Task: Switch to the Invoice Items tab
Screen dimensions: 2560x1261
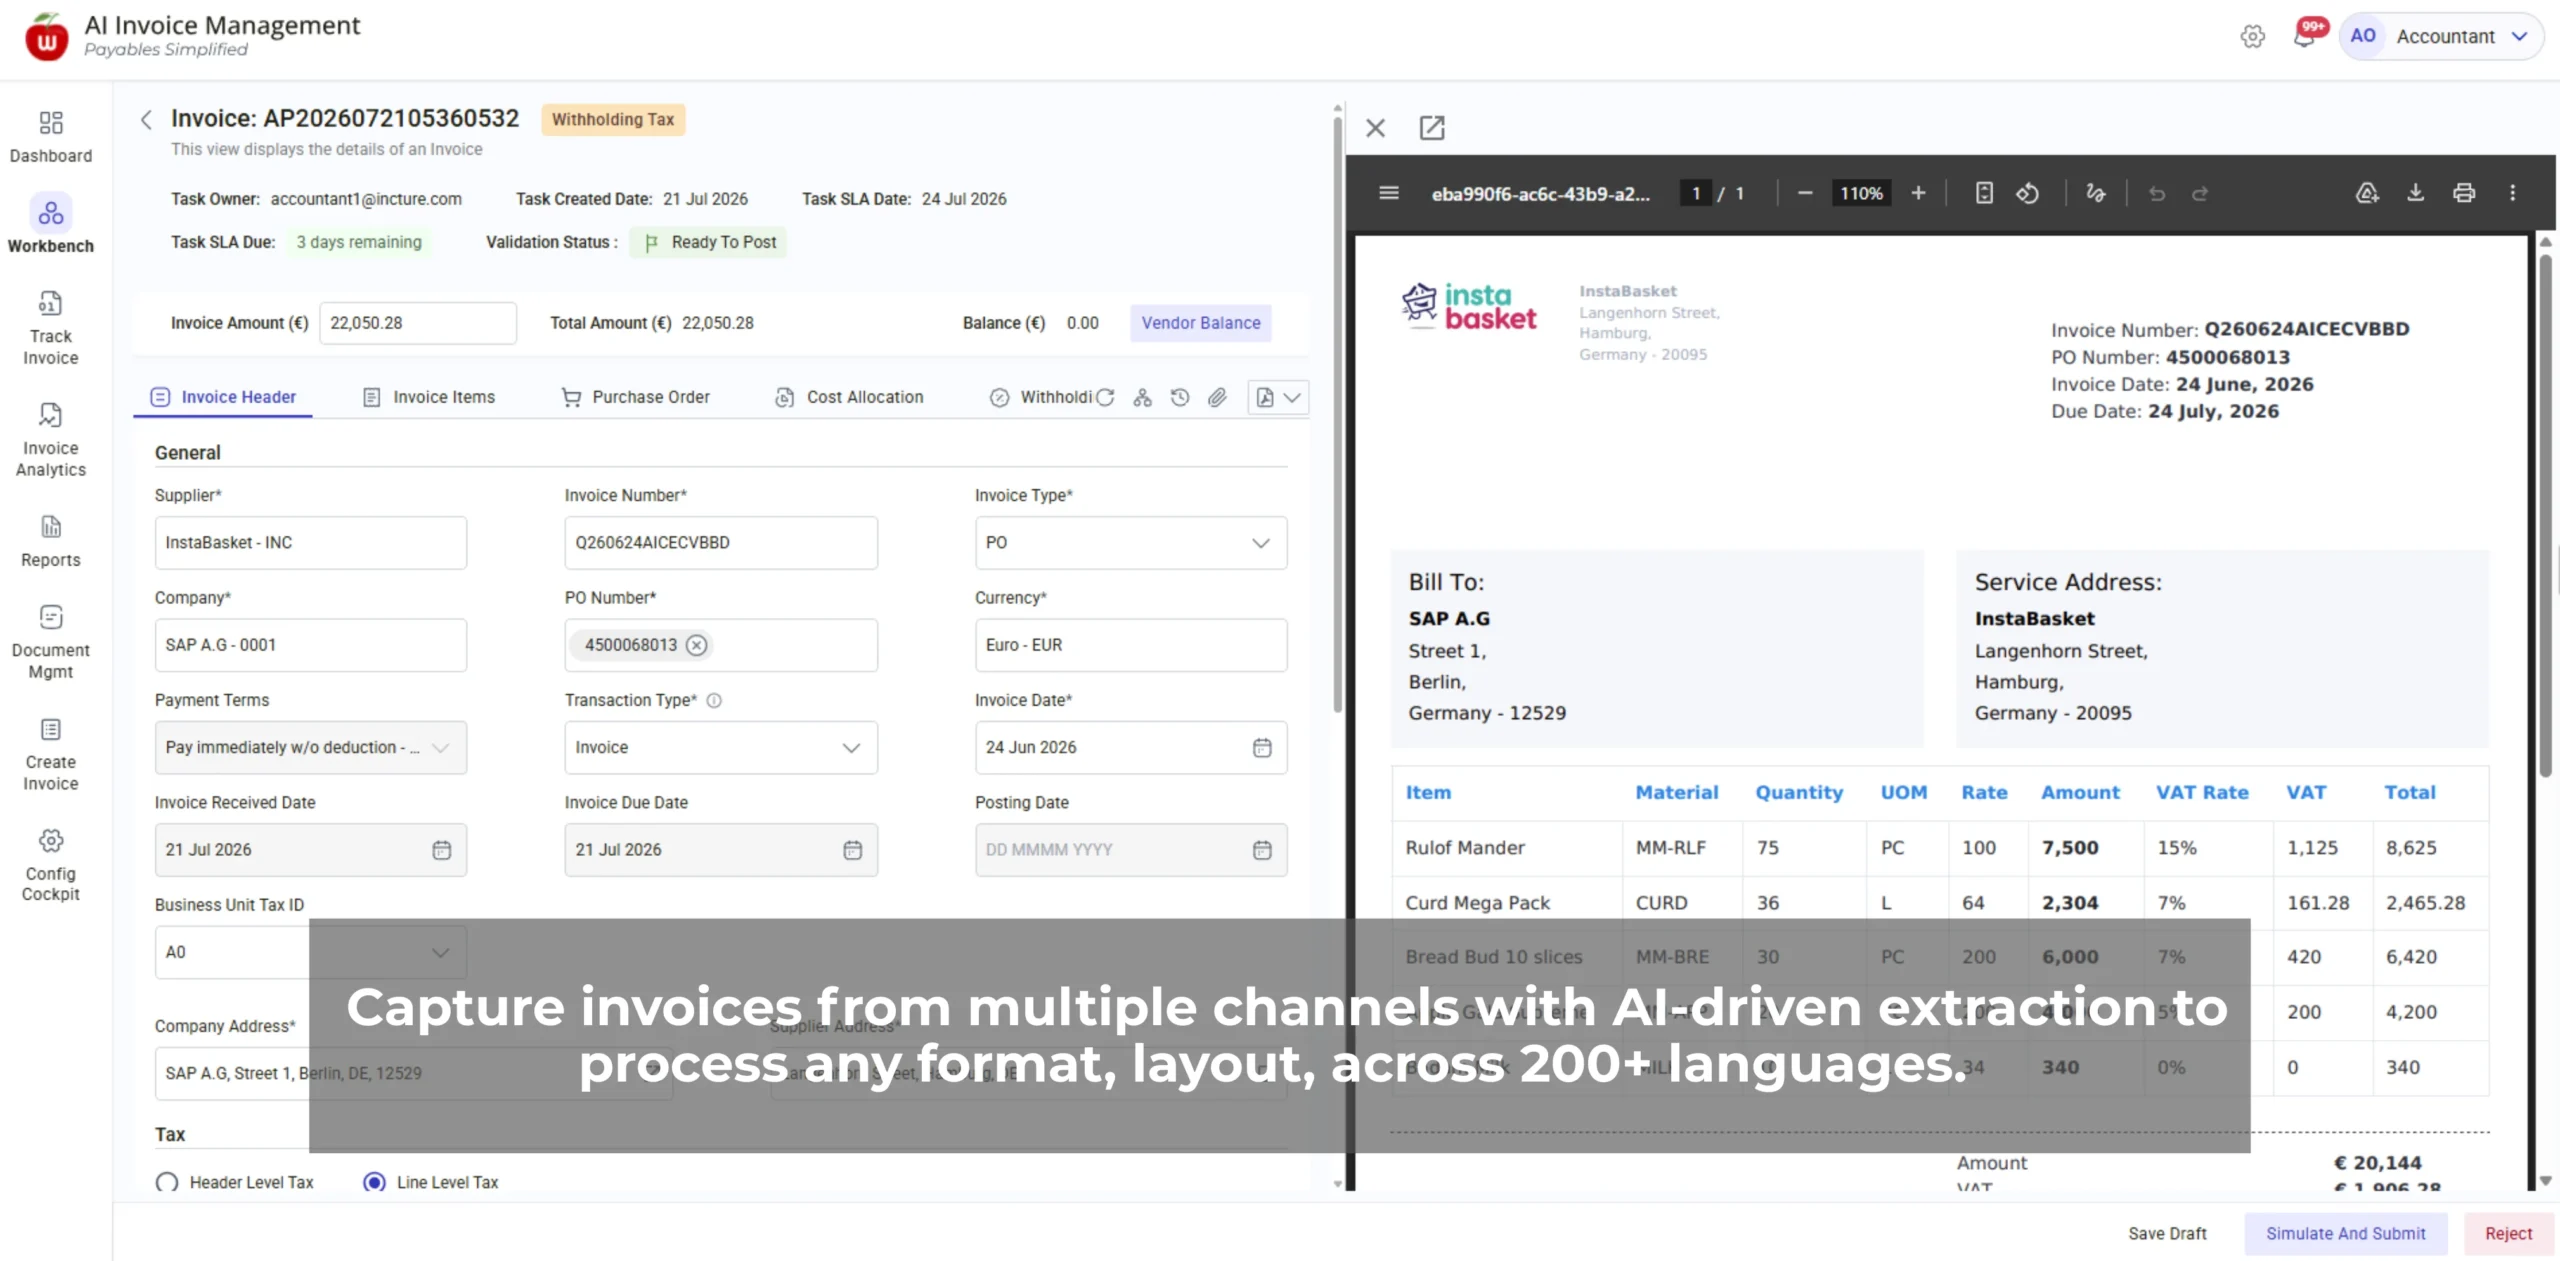Action: click(429, 397)
